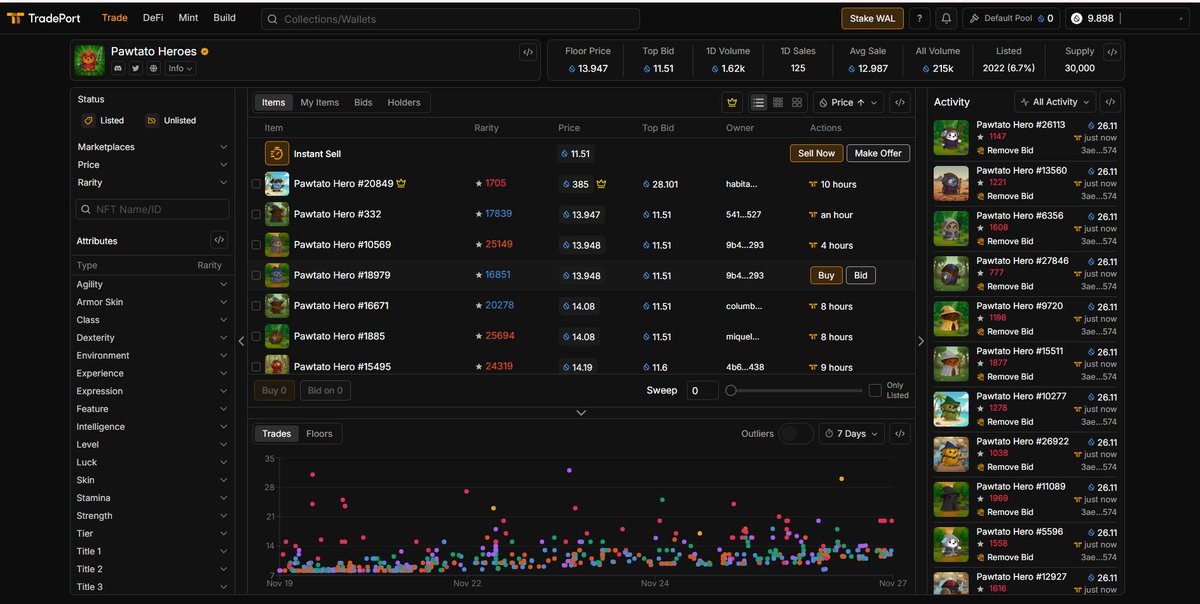Click the embed code icon beside Pawtato Heroes title
The height and width of the screenshot is (604, 1200).
click(x=528, y=52)
